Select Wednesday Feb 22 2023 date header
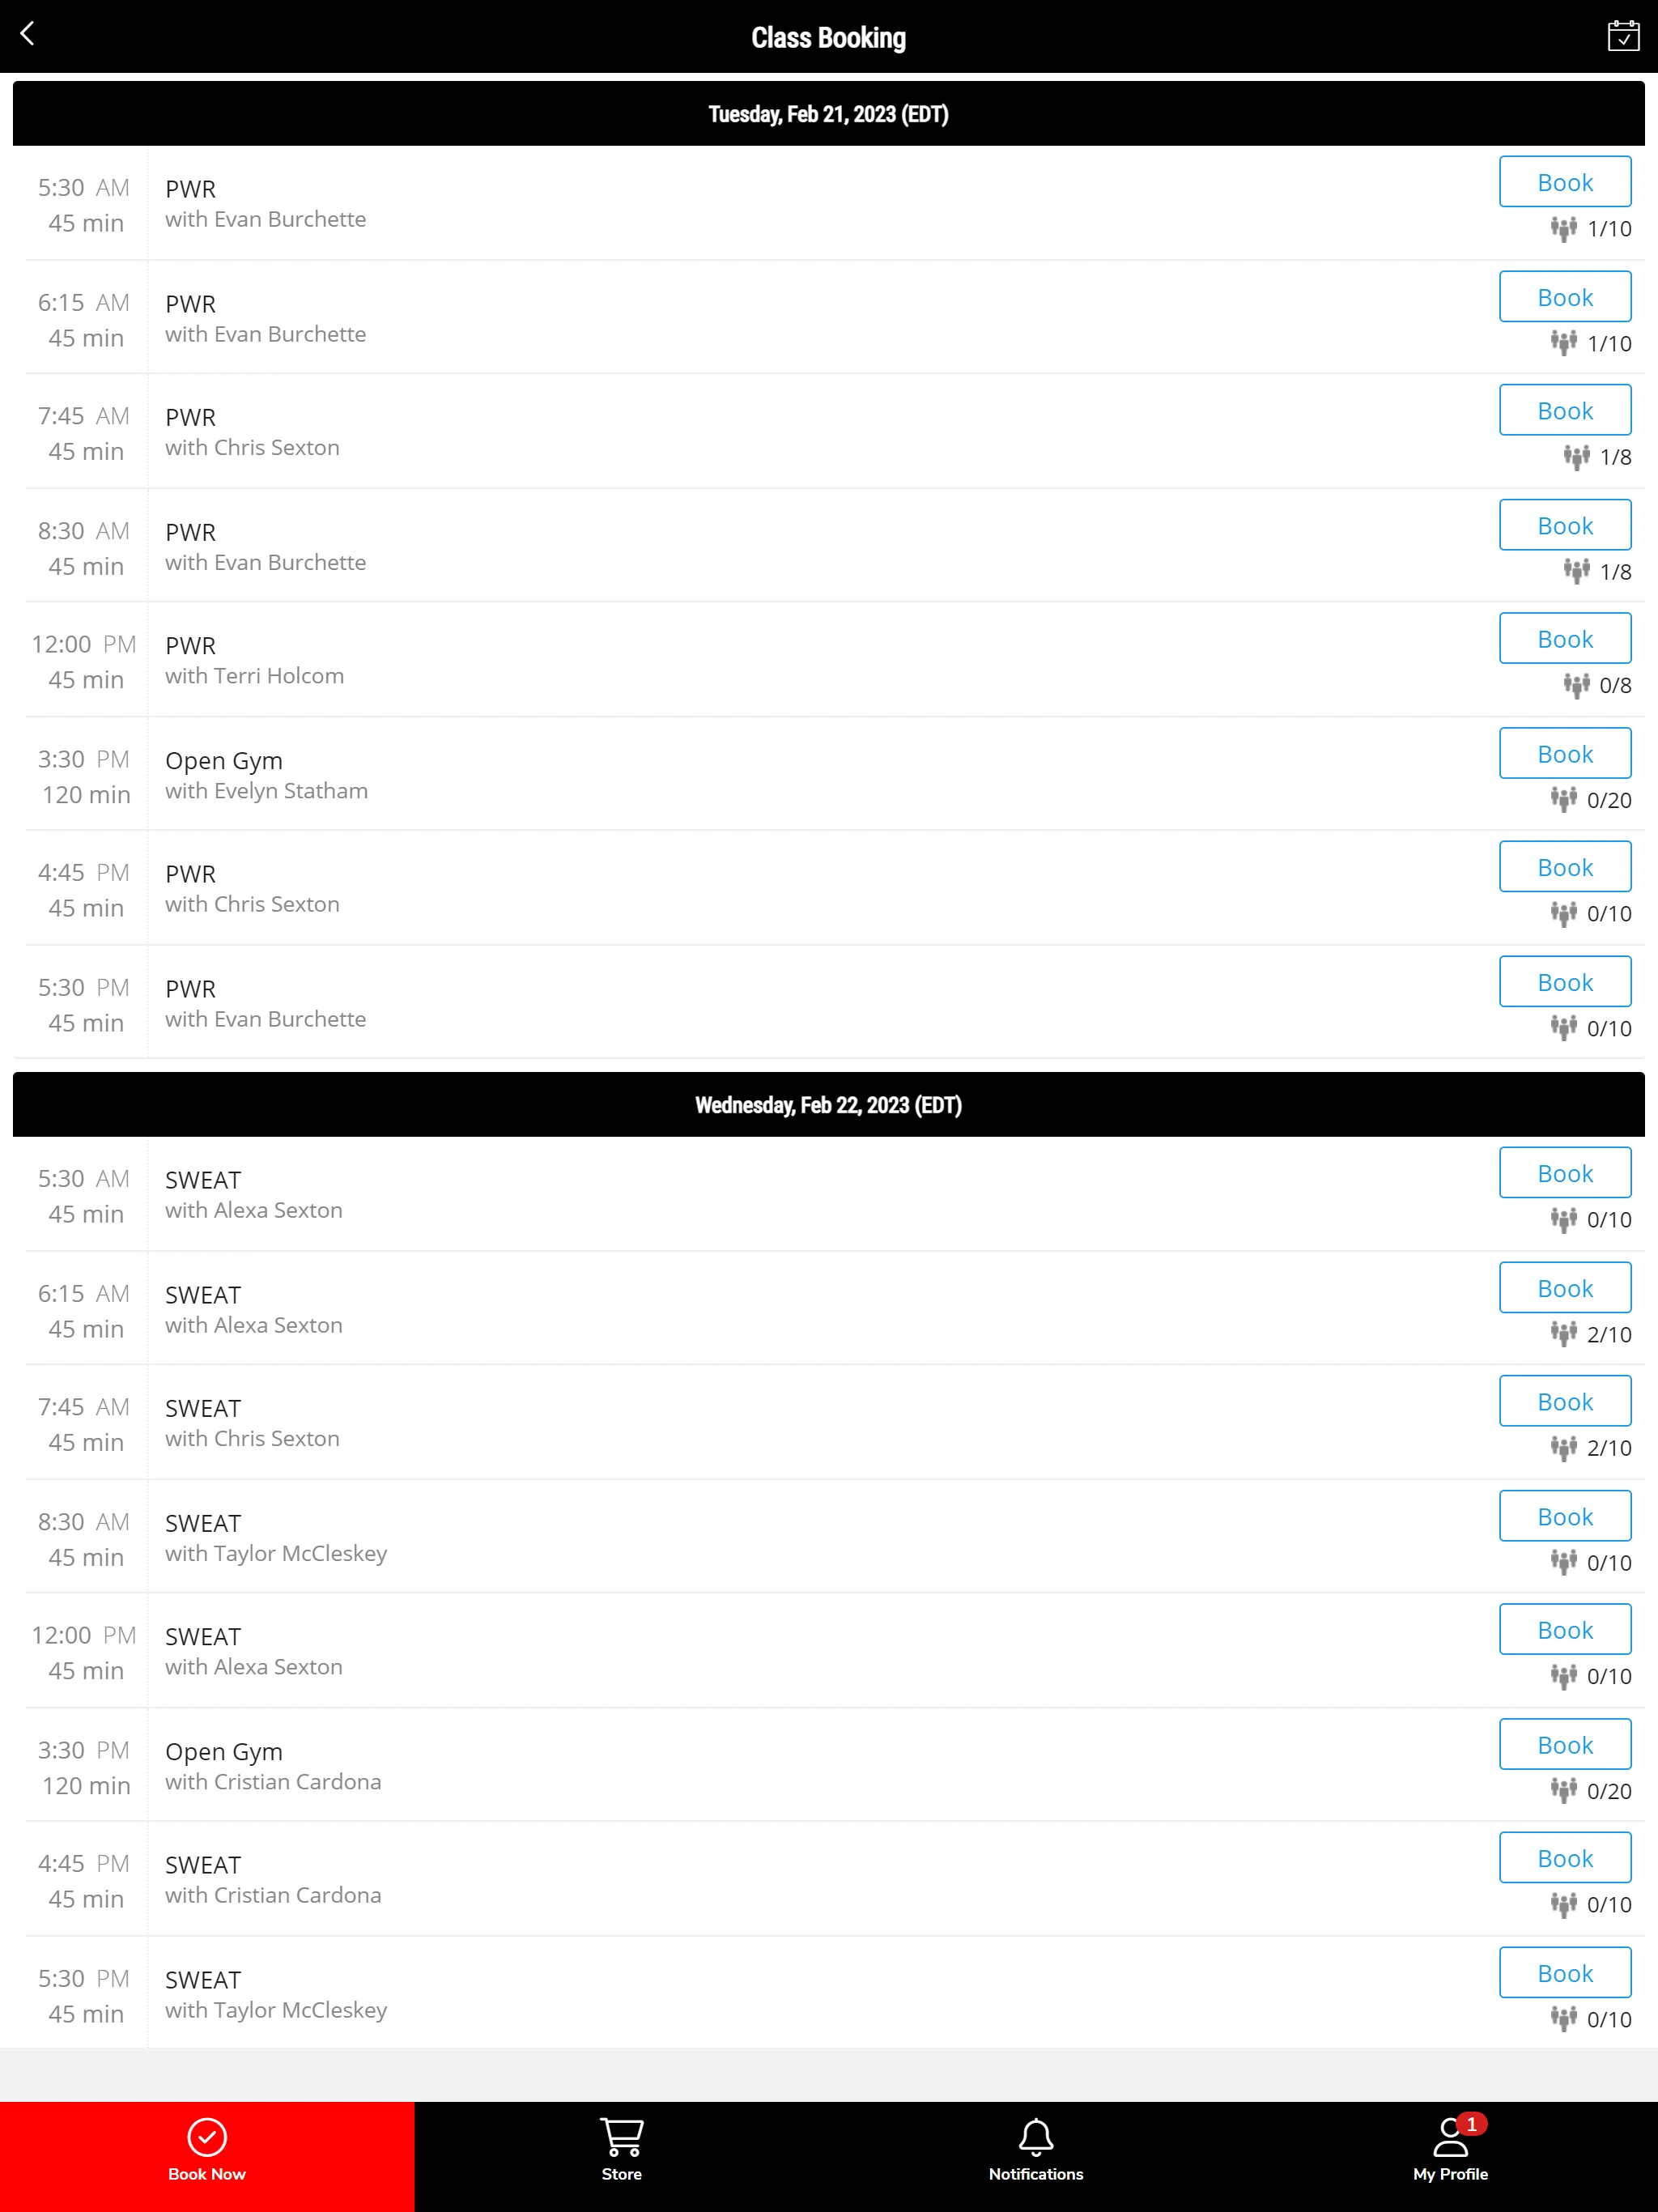The height and width of the screenshot is (2212, 1658). coord(829,1104)
